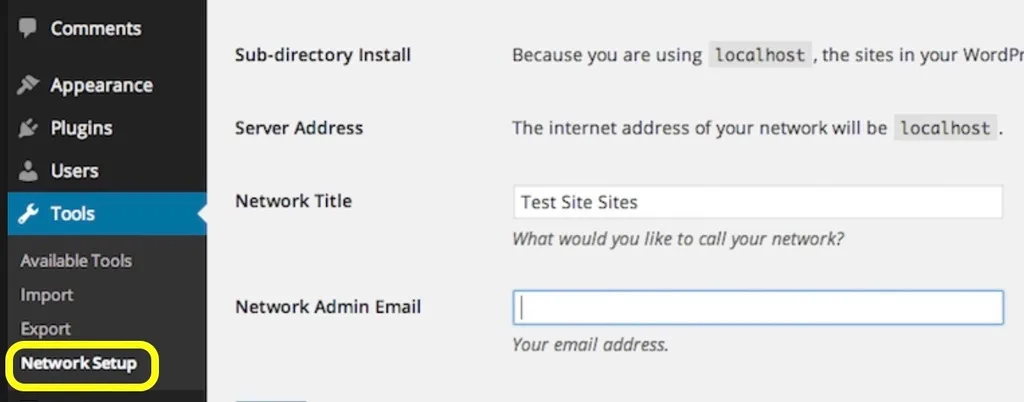
Task: Click the Comments speech bubble icon
Action: 27,28
